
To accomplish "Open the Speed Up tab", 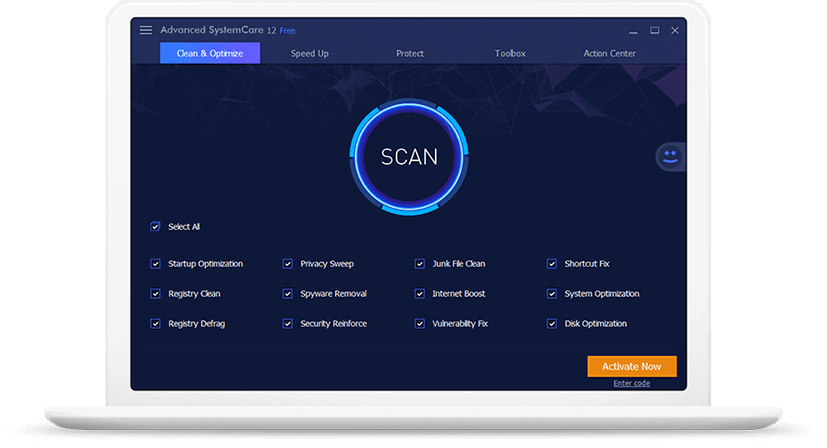I will (x=310, y=53).
